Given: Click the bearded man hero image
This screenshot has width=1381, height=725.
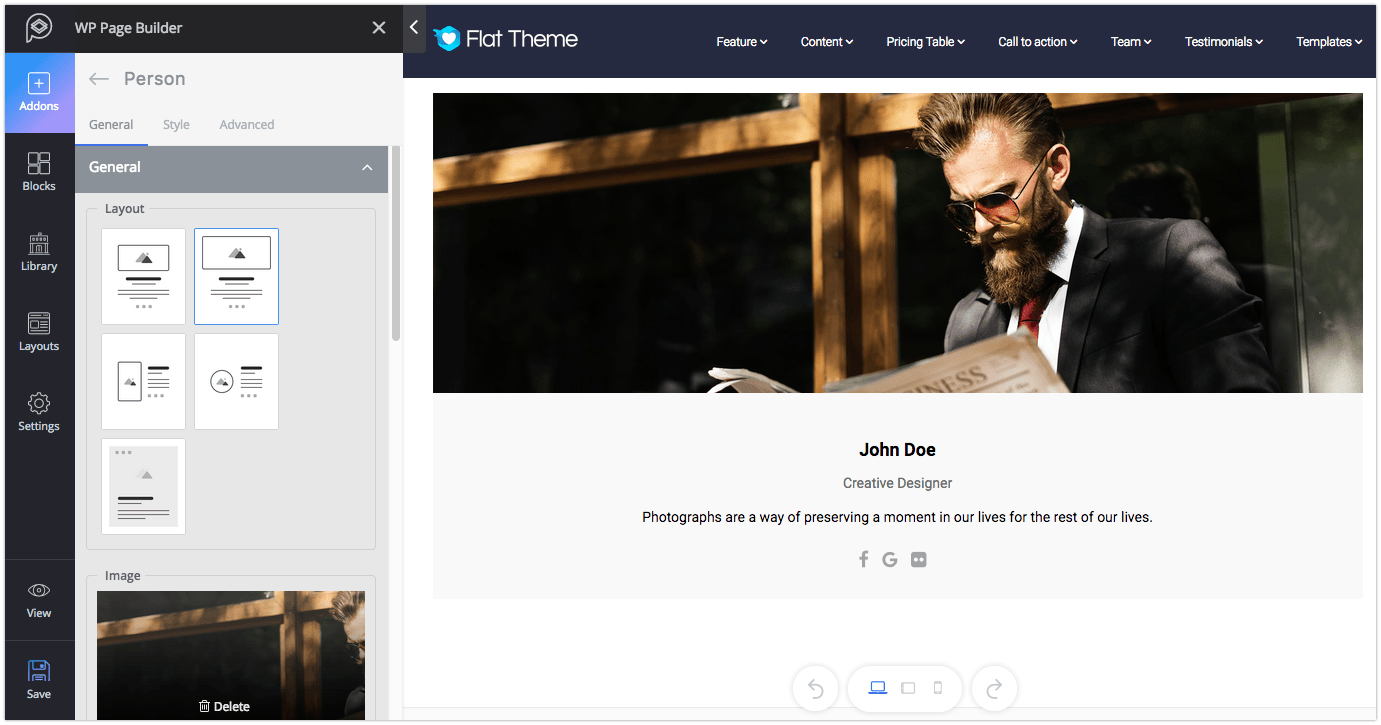Looking at the screenshot, I should 897,243.
